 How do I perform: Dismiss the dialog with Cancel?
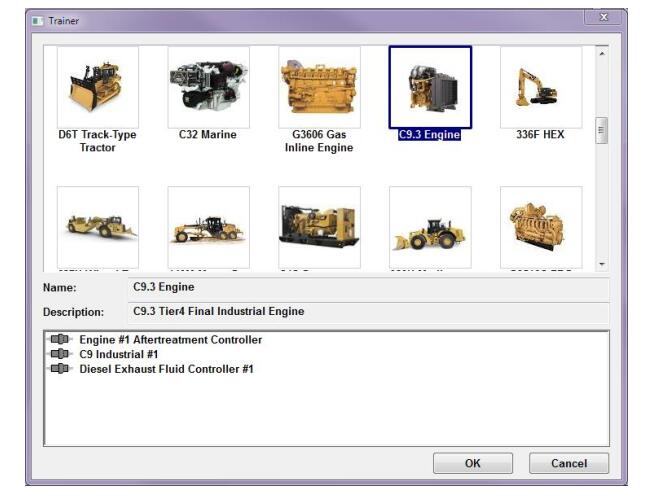coord(569,463)
